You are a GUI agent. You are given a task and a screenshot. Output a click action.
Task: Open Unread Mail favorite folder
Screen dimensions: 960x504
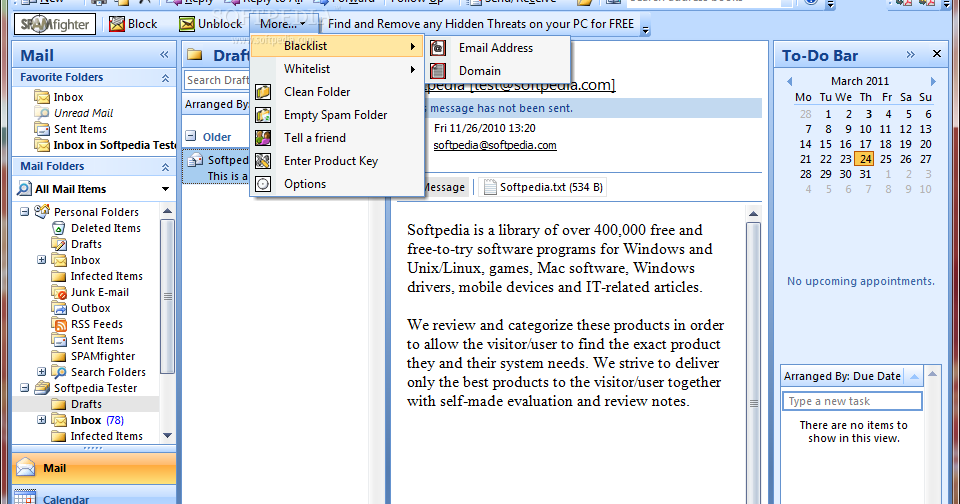click(x=83, y=113)
